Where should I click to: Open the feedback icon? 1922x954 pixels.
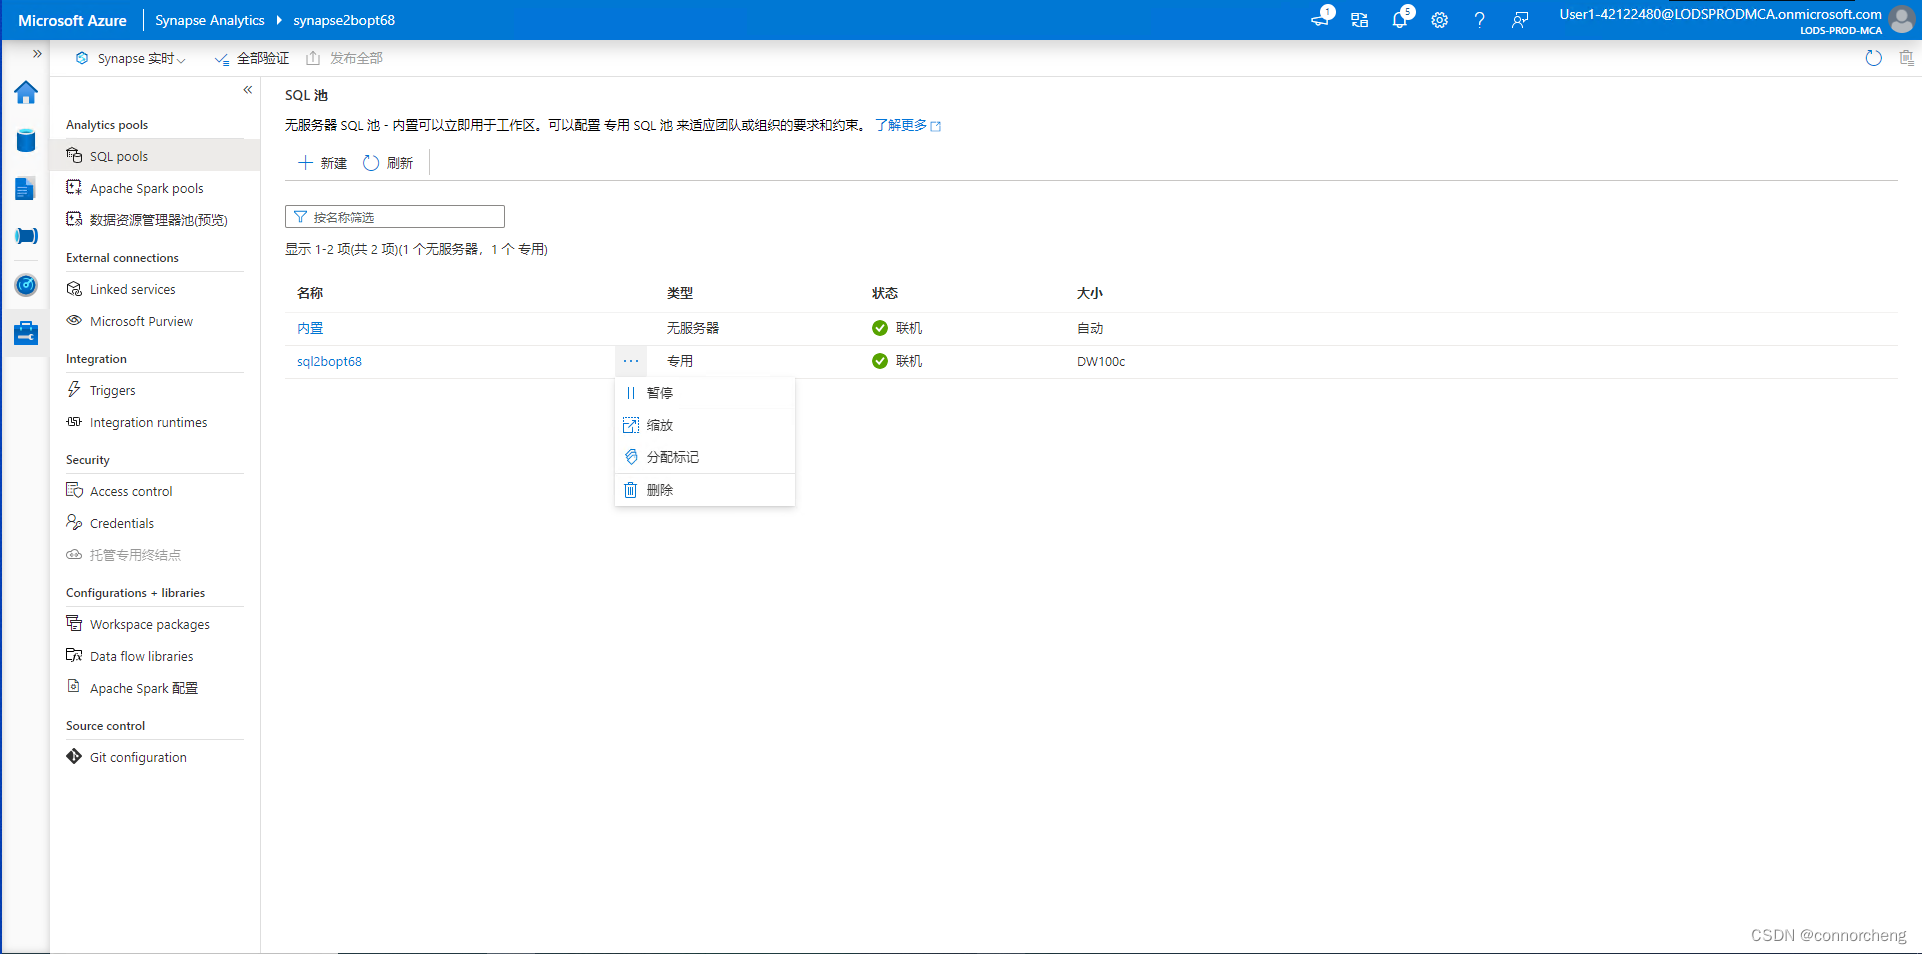(x=1520, y=20)
